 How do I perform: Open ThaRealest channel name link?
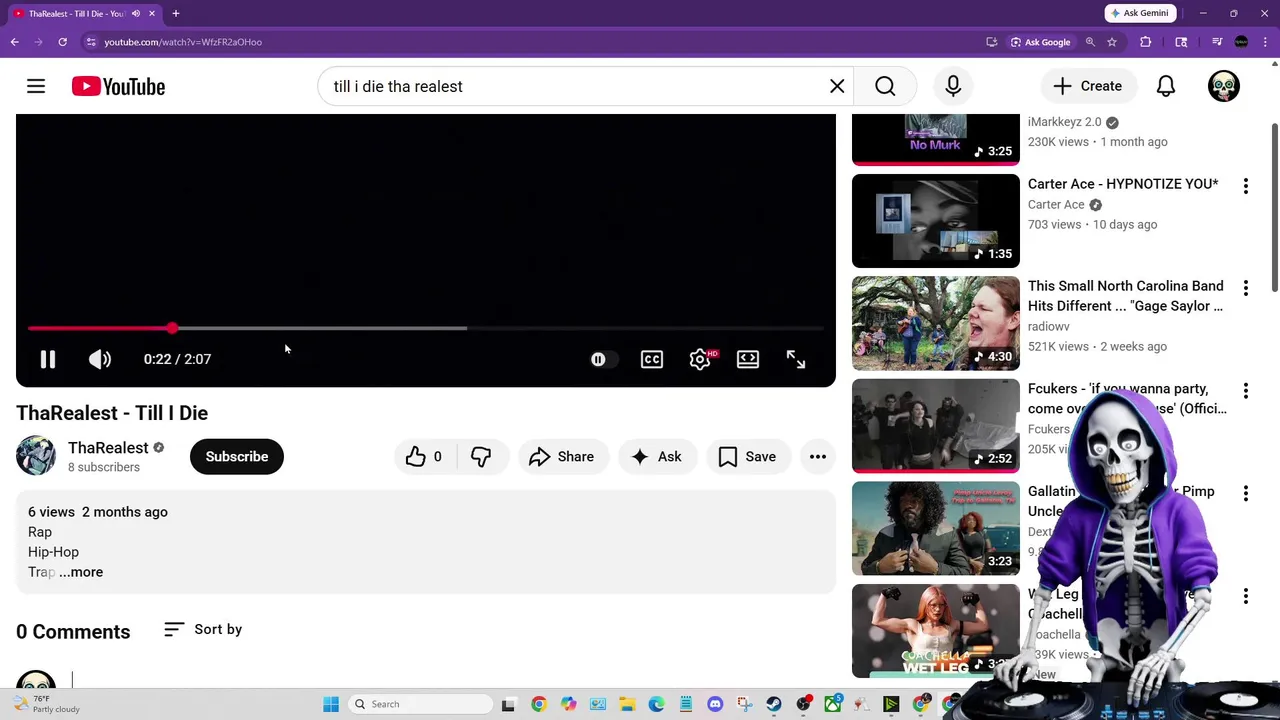(x=108, y=448)
